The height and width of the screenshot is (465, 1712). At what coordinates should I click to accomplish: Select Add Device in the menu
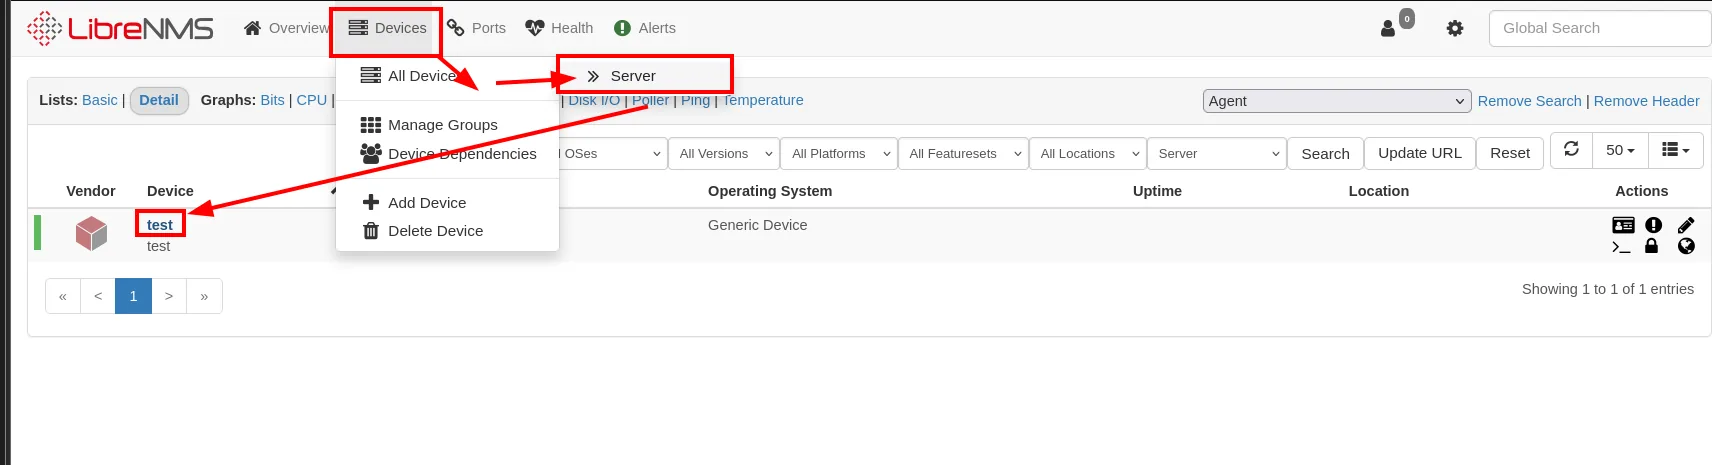coord(414,203)
